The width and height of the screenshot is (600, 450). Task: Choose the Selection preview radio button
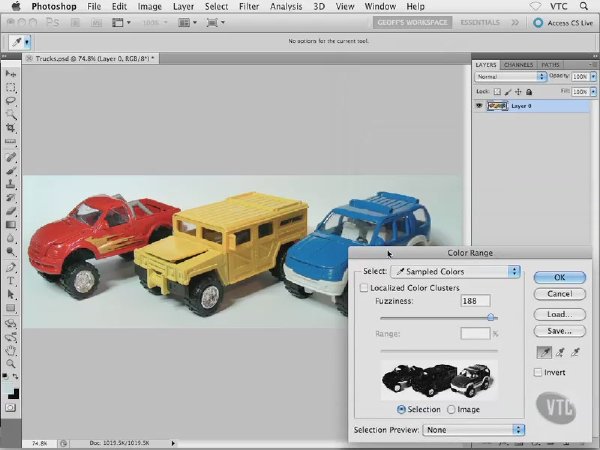point(401,409)
